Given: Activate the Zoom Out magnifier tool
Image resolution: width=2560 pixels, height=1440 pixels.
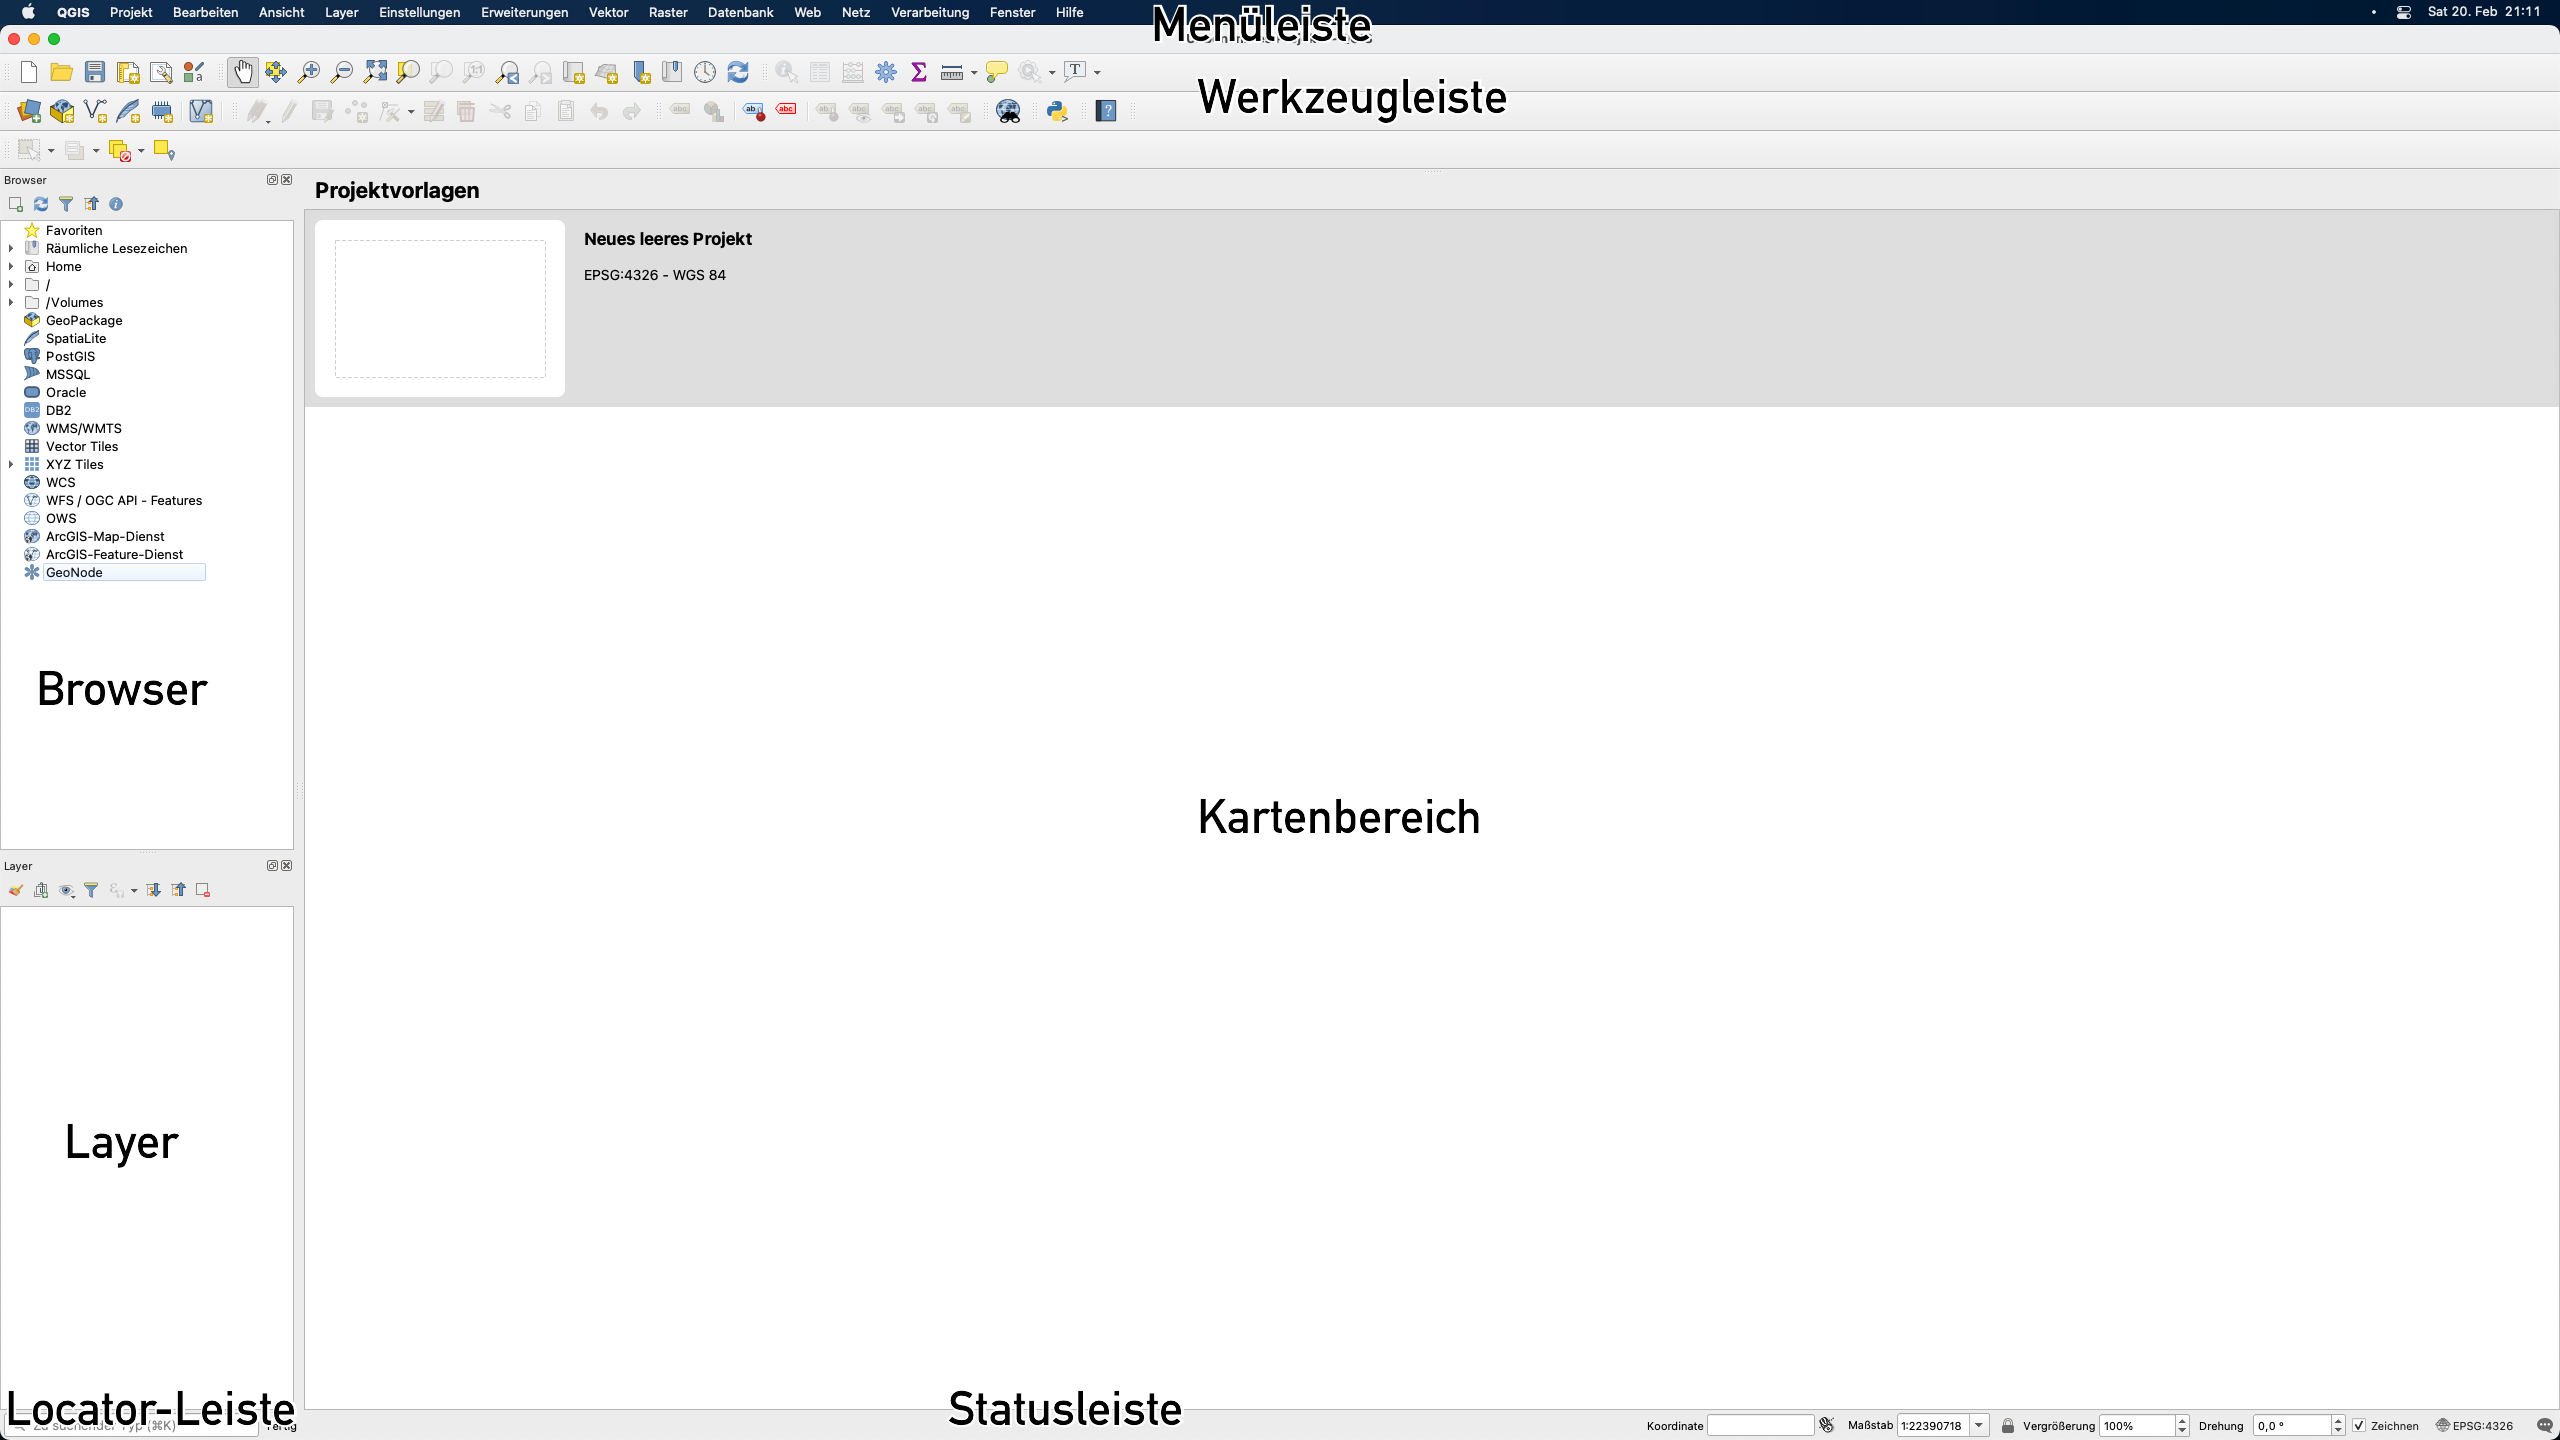Looking at the screenshot, I should tap(342, 72).
